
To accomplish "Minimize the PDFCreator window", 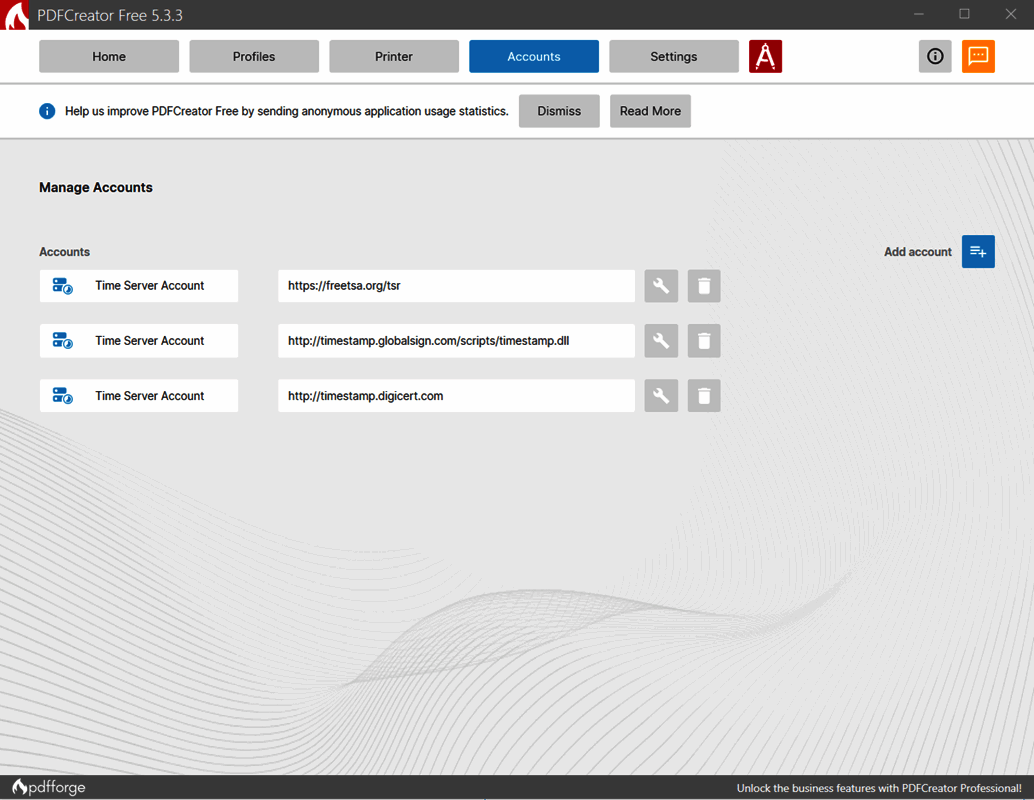I will coord(919,15).
